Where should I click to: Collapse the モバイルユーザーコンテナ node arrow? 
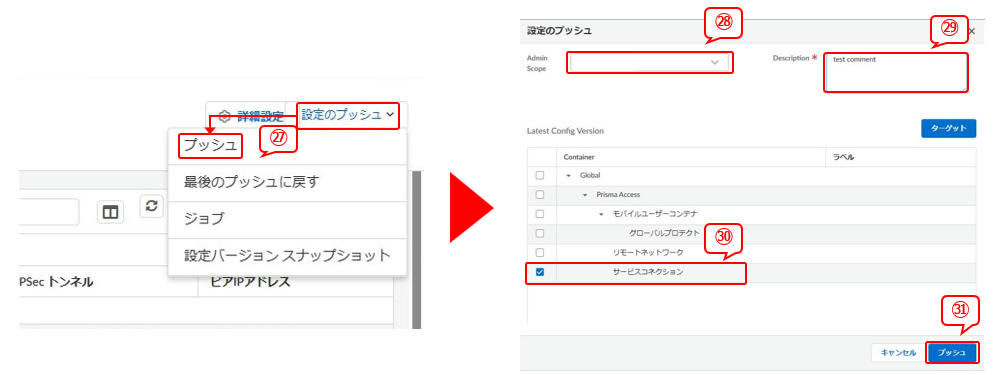(x=601, y=214)
